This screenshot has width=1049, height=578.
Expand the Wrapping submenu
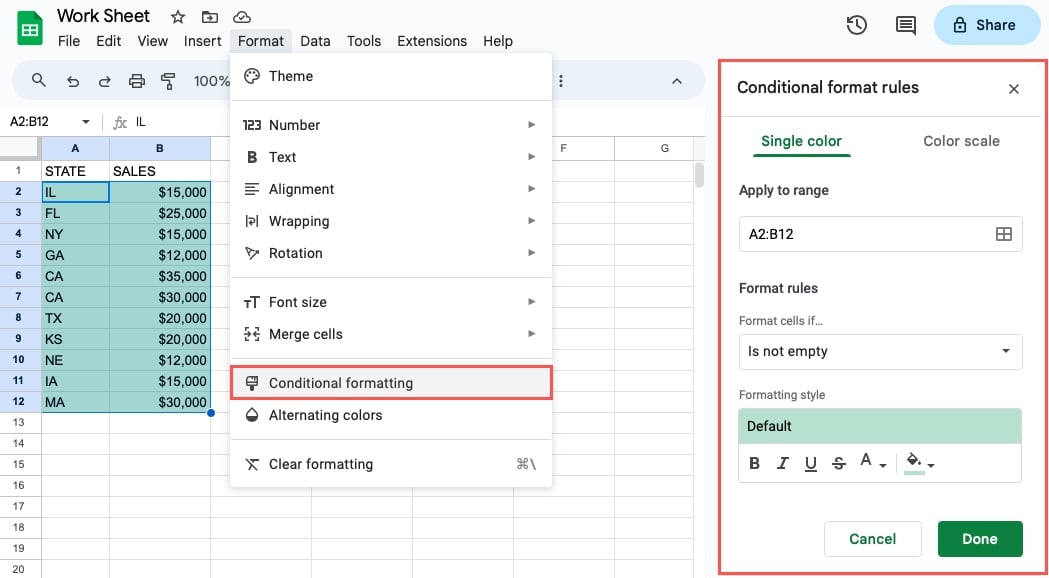(x=391, y=221)
